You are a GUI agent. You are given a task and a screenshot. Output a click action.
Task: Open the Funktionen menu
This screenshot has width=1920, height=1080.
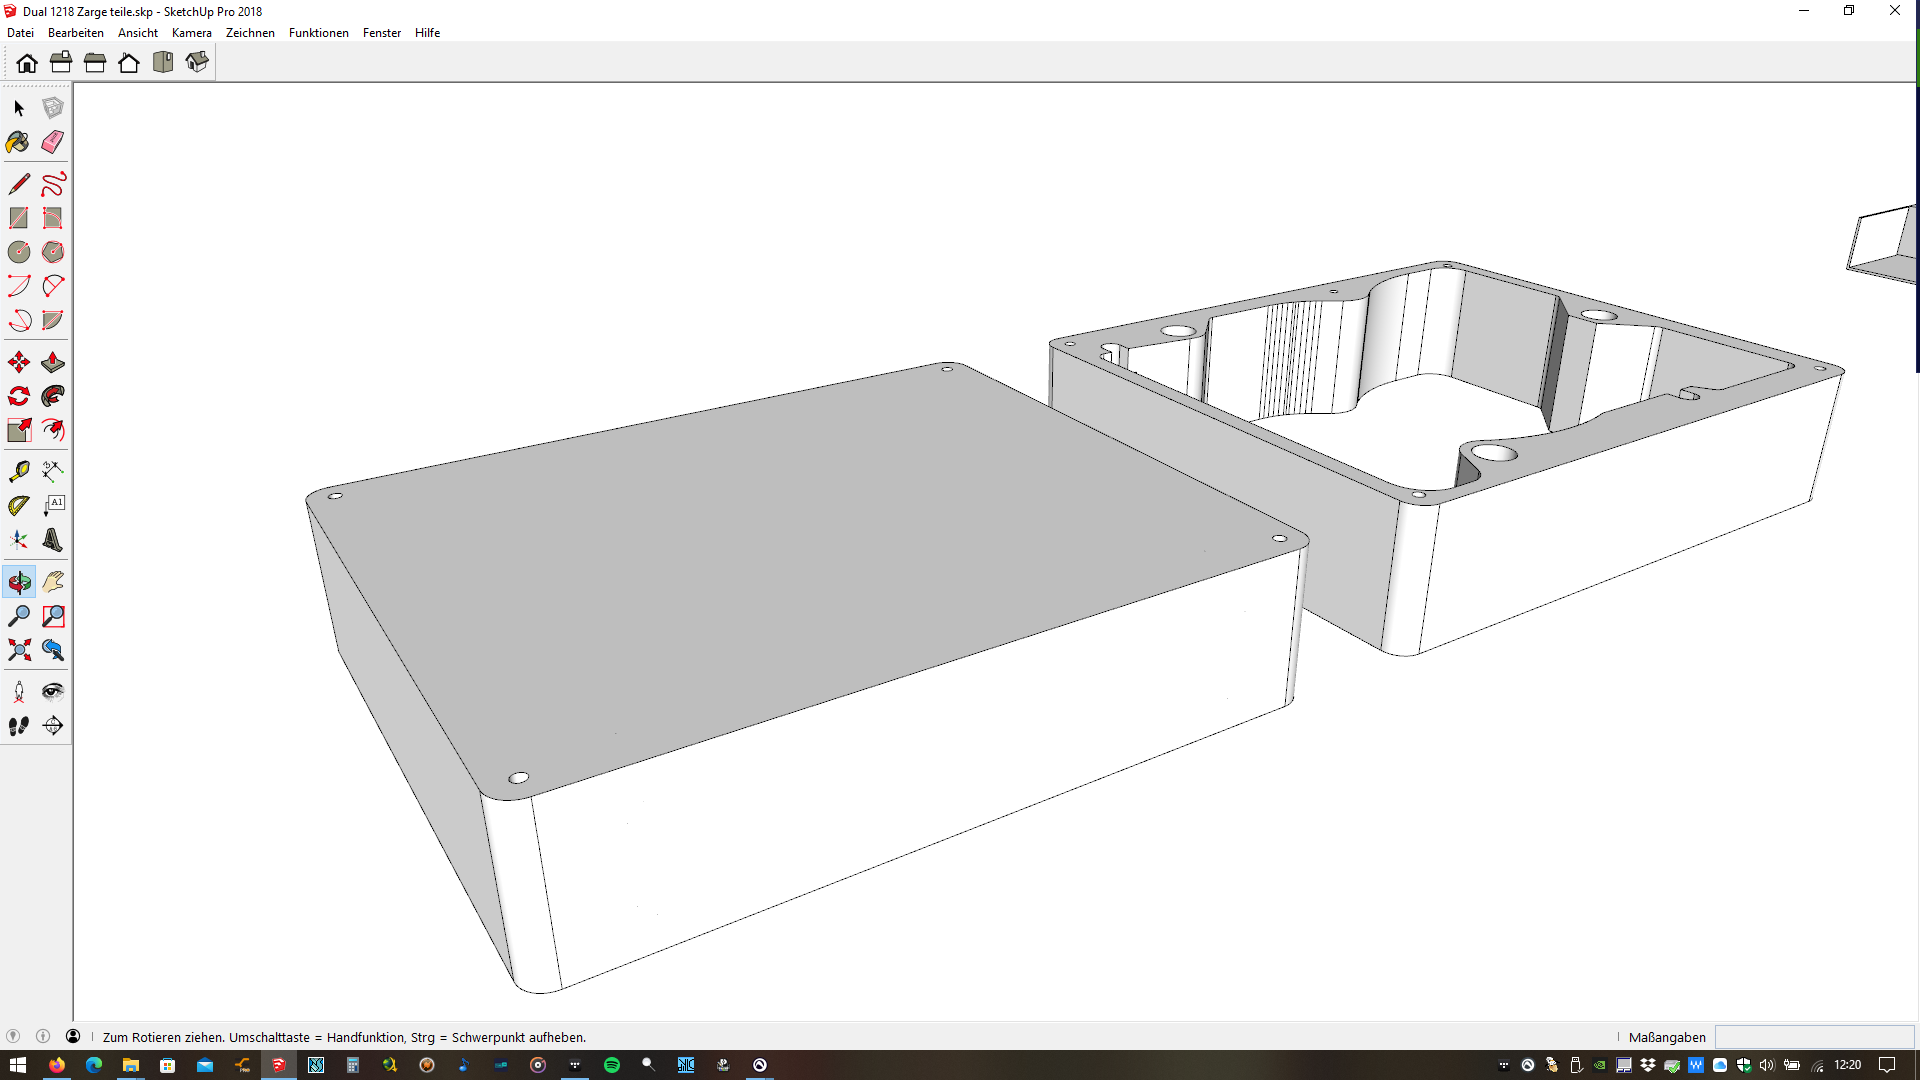(318, 33)
